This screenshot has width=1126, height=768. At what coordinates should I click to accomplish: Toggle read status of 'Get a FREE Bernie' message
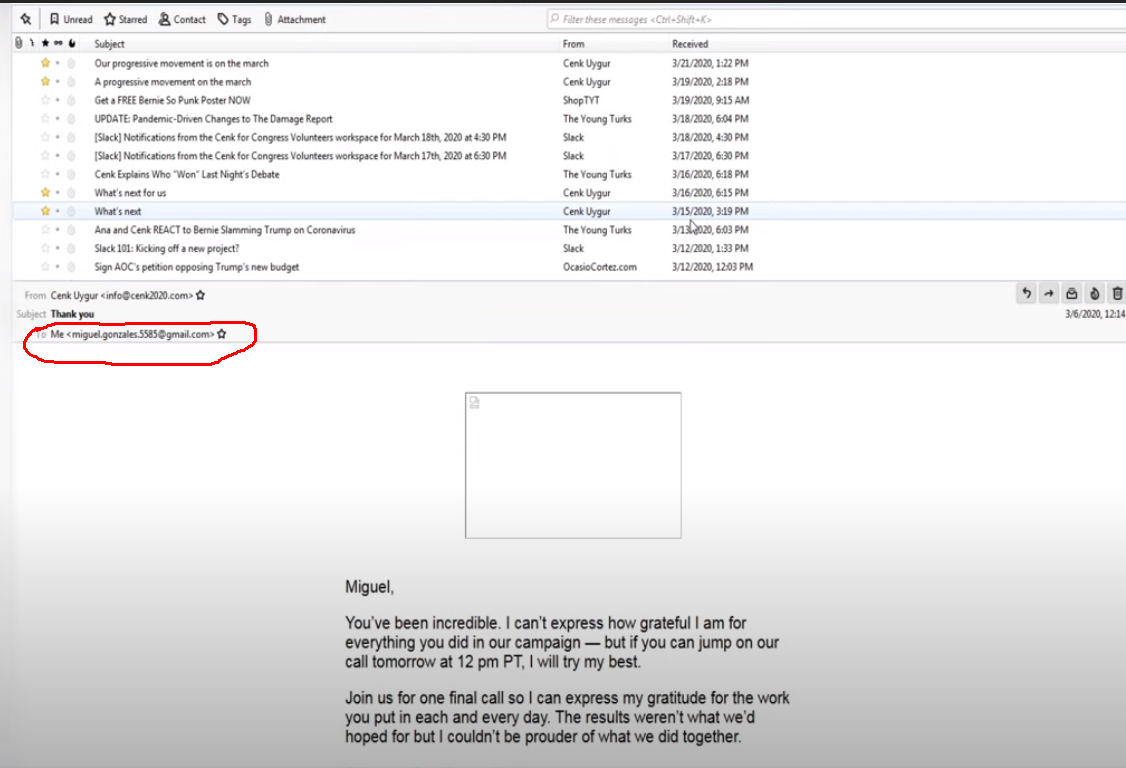pyautogui.click(x=58, y=101)
